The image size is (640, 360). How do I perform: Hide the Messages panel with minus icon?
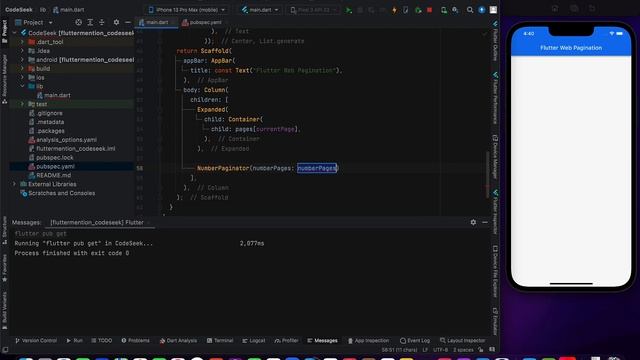click(x=485, y=222)
